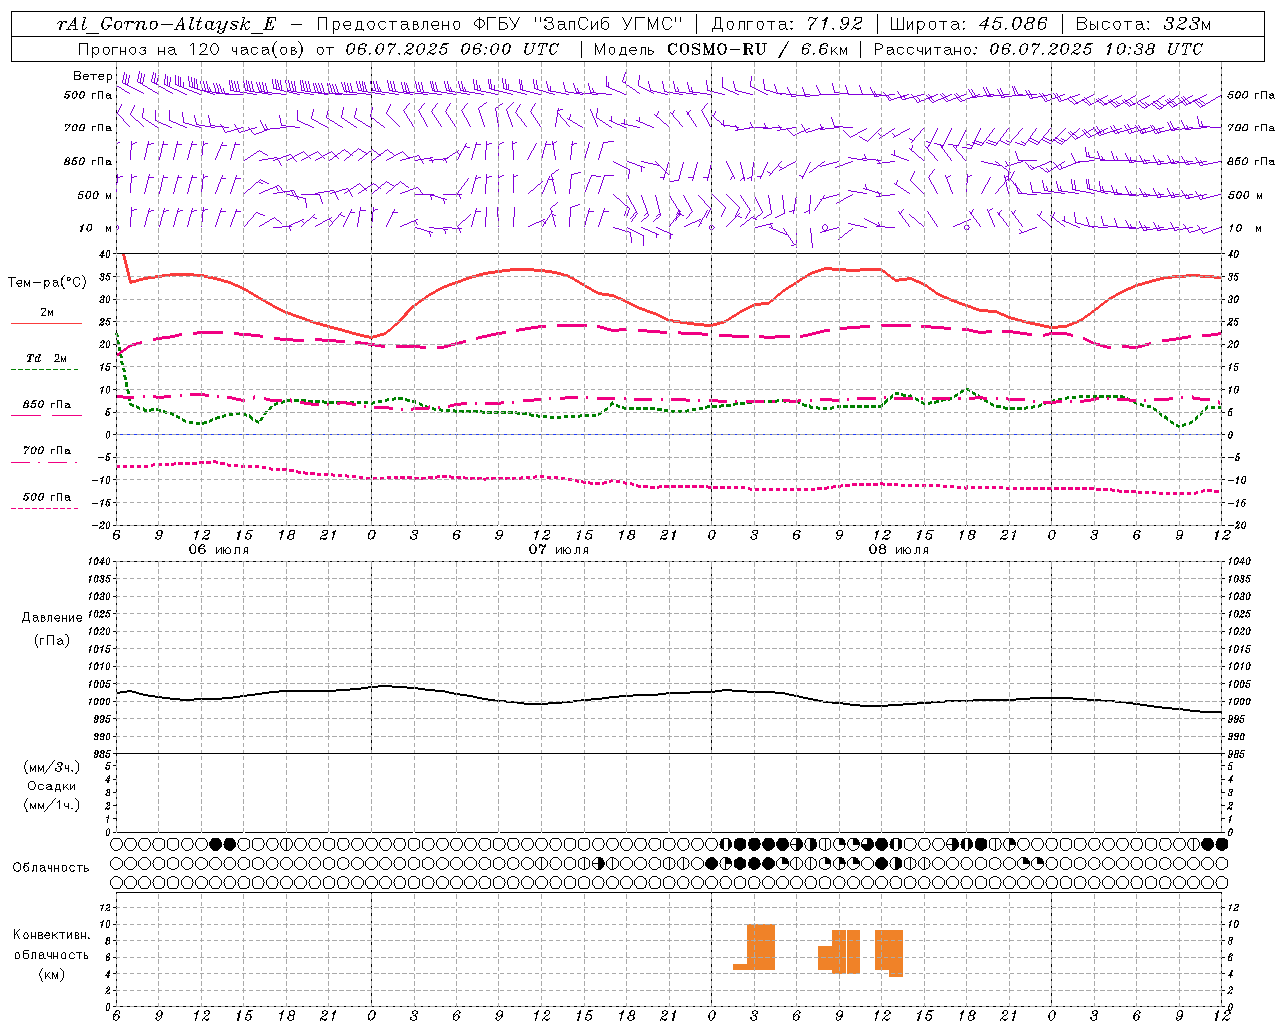Click the Высота: 323м header value
This screenshot has width=1280, height=1024.
click(1143, 24)
